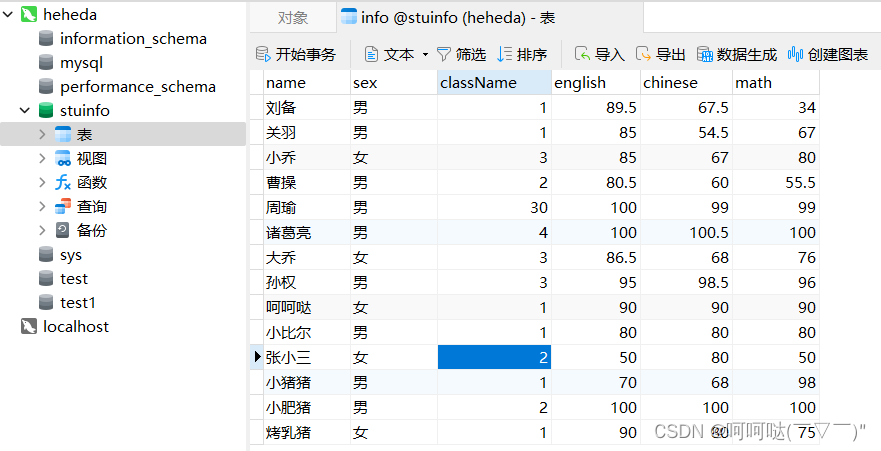Viewport: 881px width, 451px height.
Task: Click english cell 89.5 in 刘备 row
Action: point(596,107)
